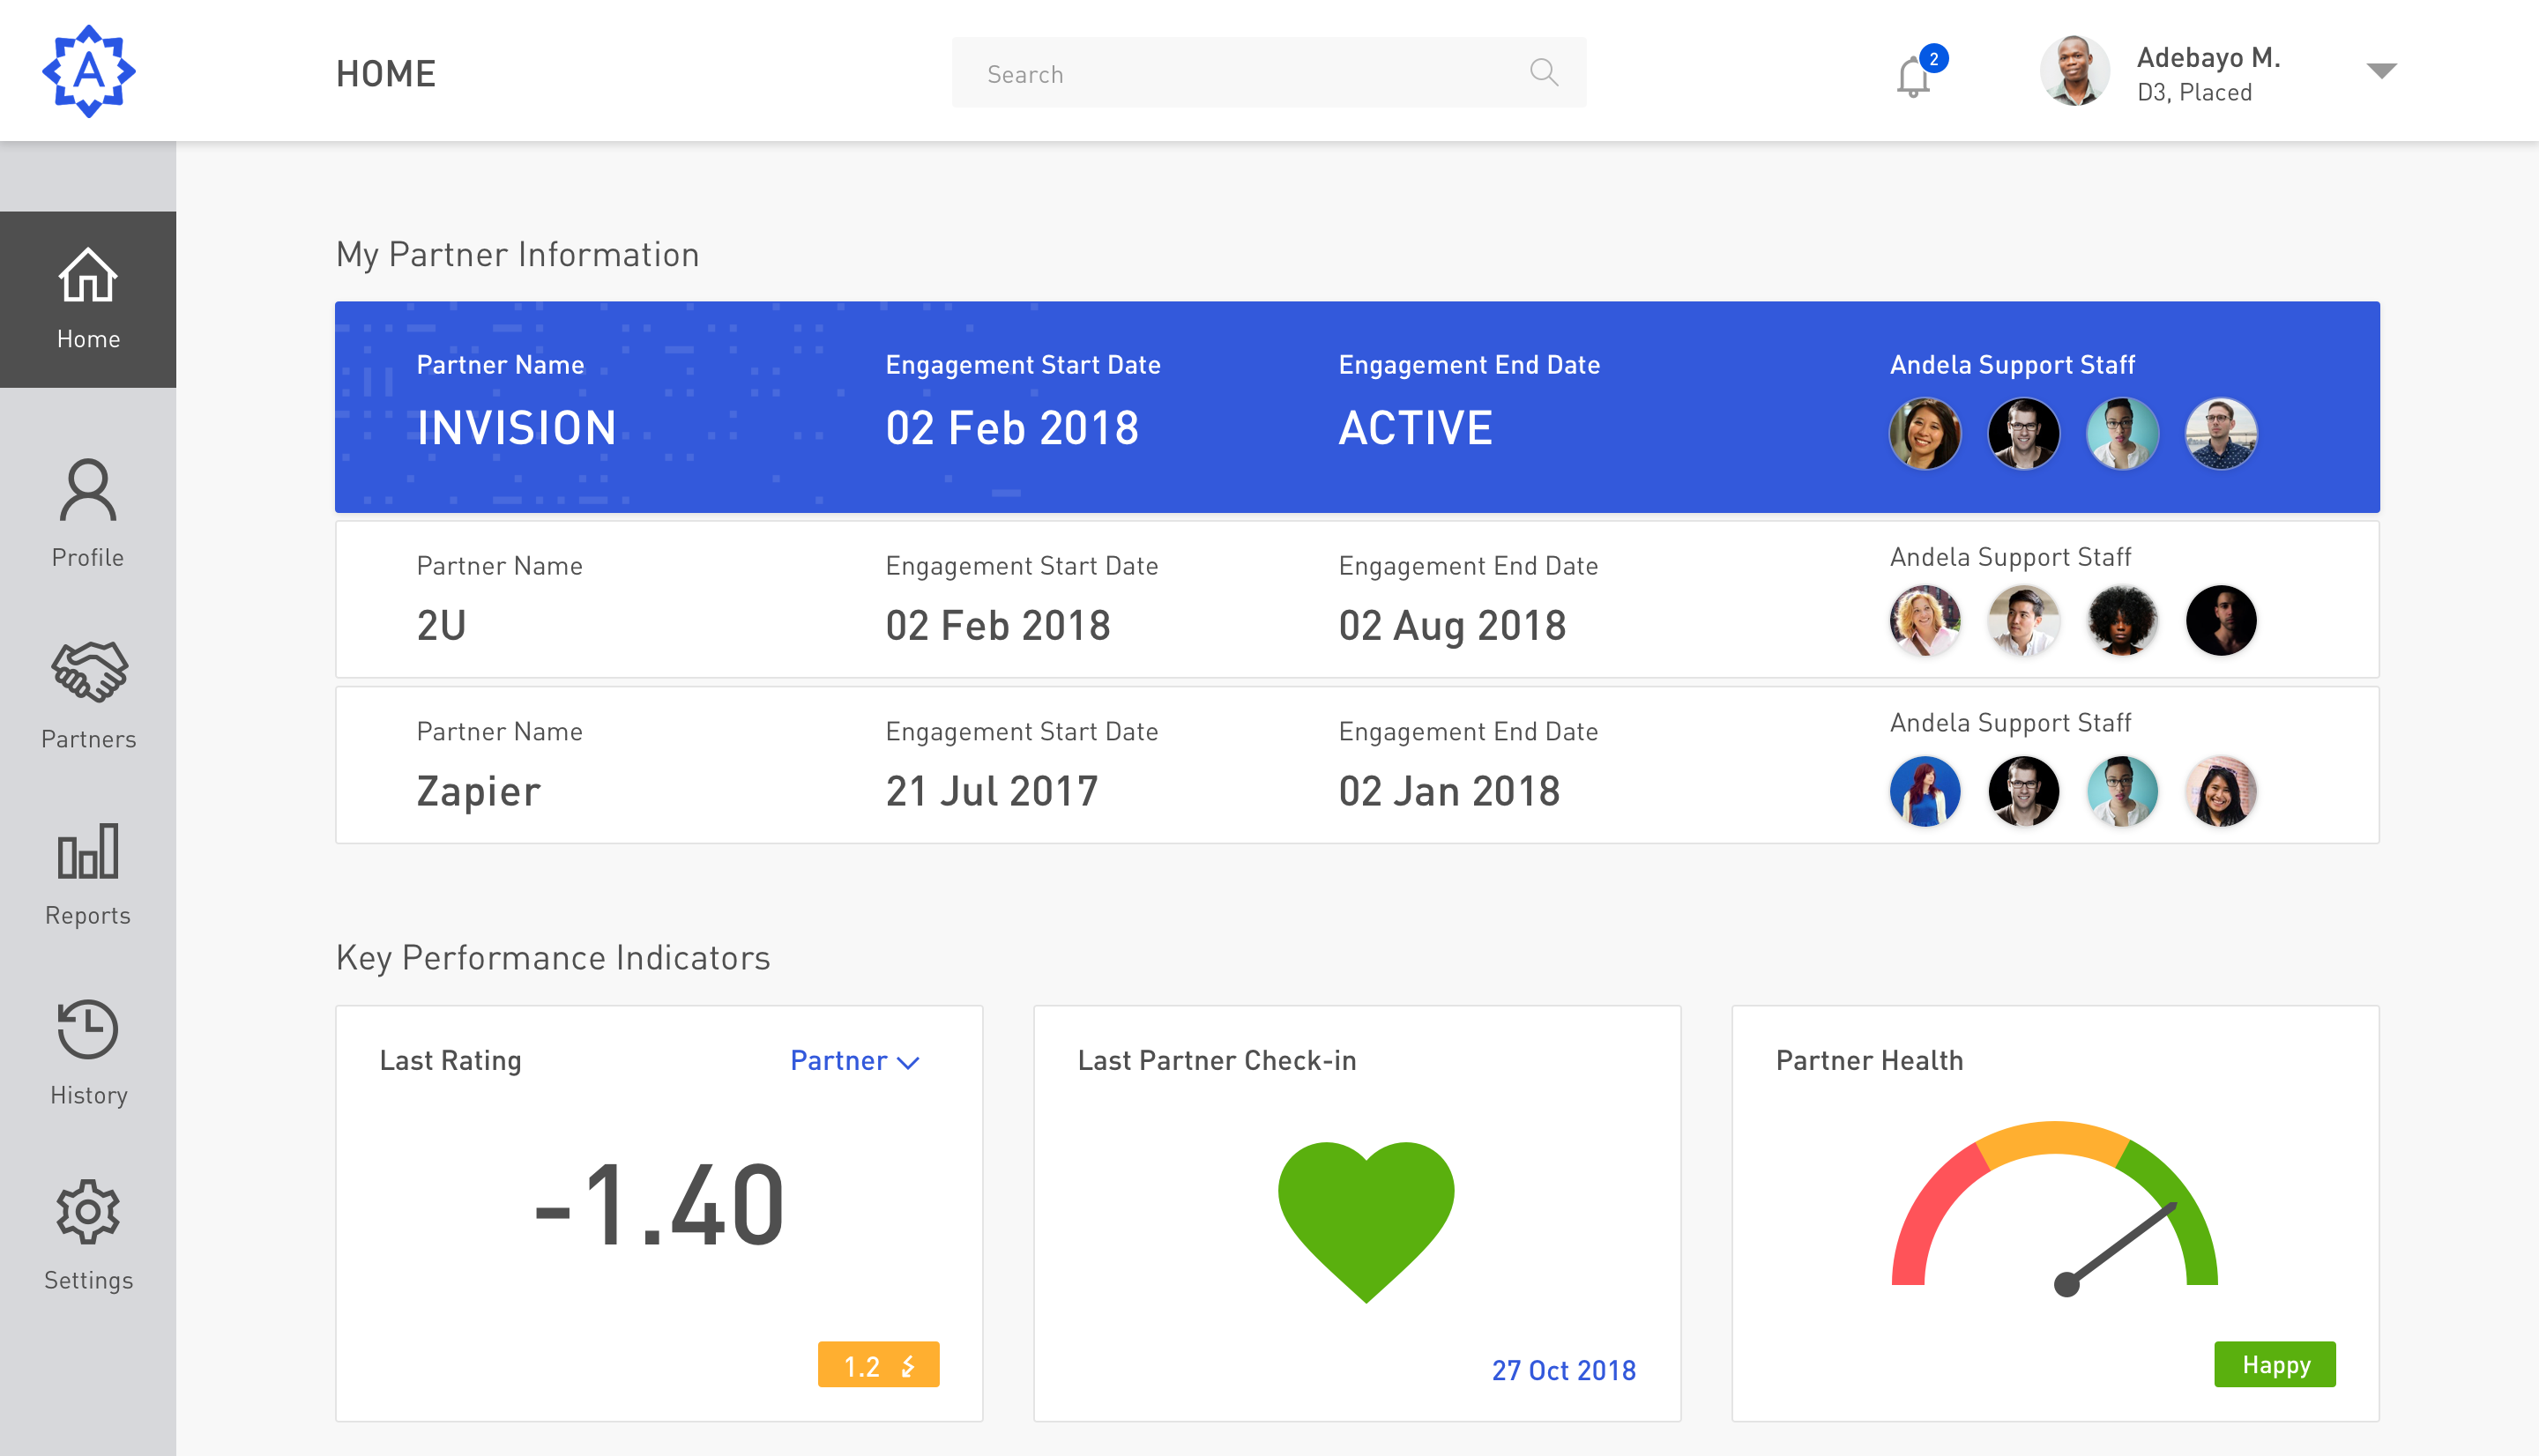Open the Partner rating filter dropdown
The height and width of the screenshot is (1456, 2539).
tap(854, 1061)
